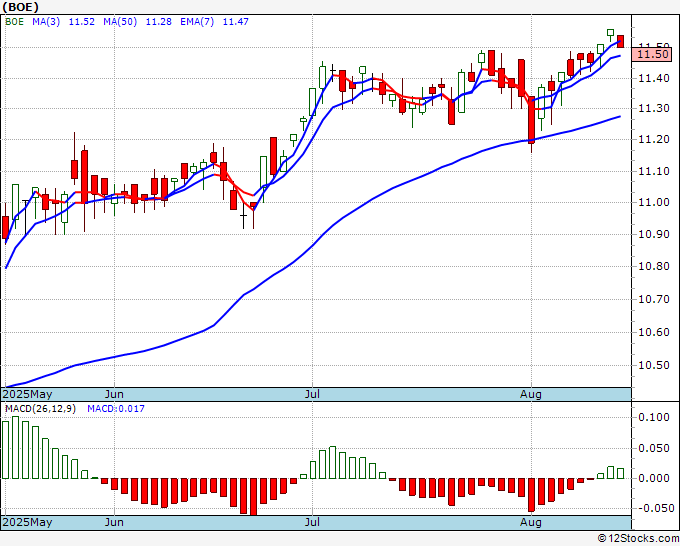Click the 11.30 price axis label
This screenshot has width=680, height=546.
[x=654, y=108]
